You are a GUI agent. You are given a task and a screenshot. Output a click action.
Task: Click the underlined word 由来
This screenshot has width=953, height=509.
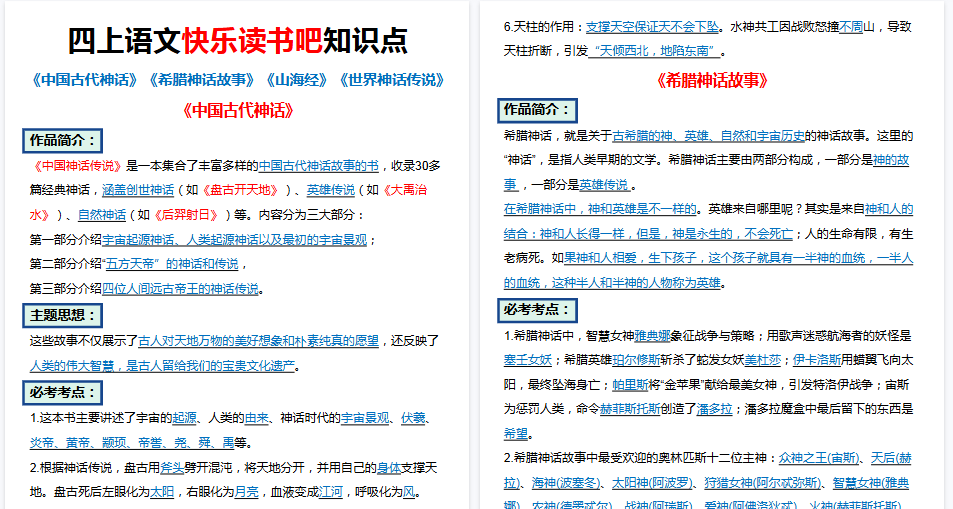[256, 418]
